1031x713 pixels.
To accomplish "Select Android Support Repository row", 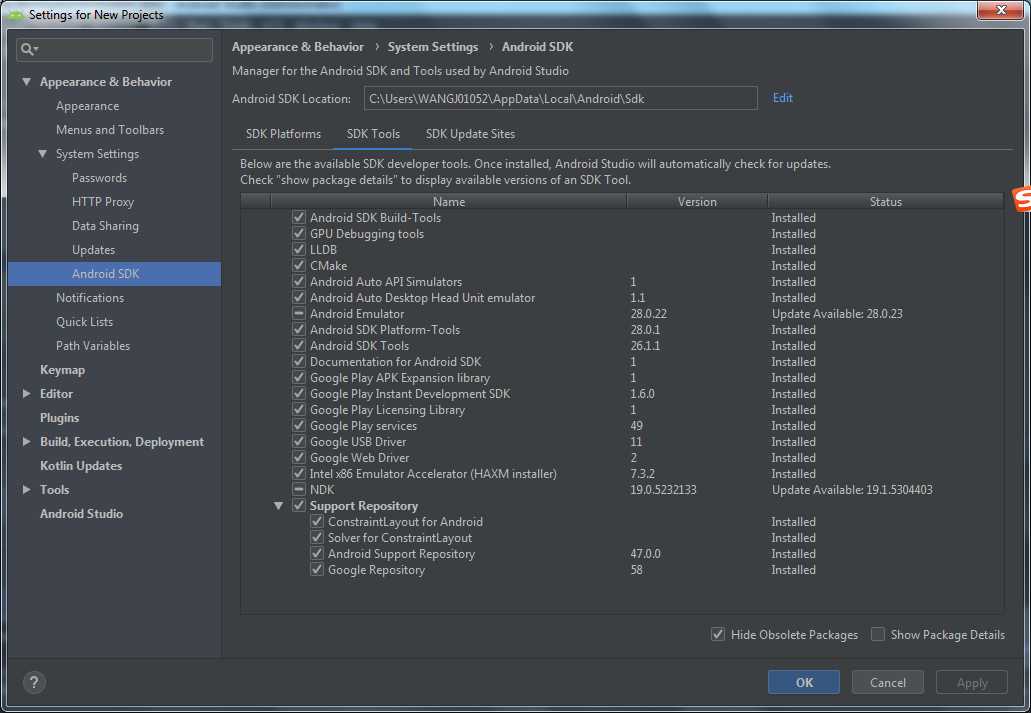I will (x=622, y=554).
